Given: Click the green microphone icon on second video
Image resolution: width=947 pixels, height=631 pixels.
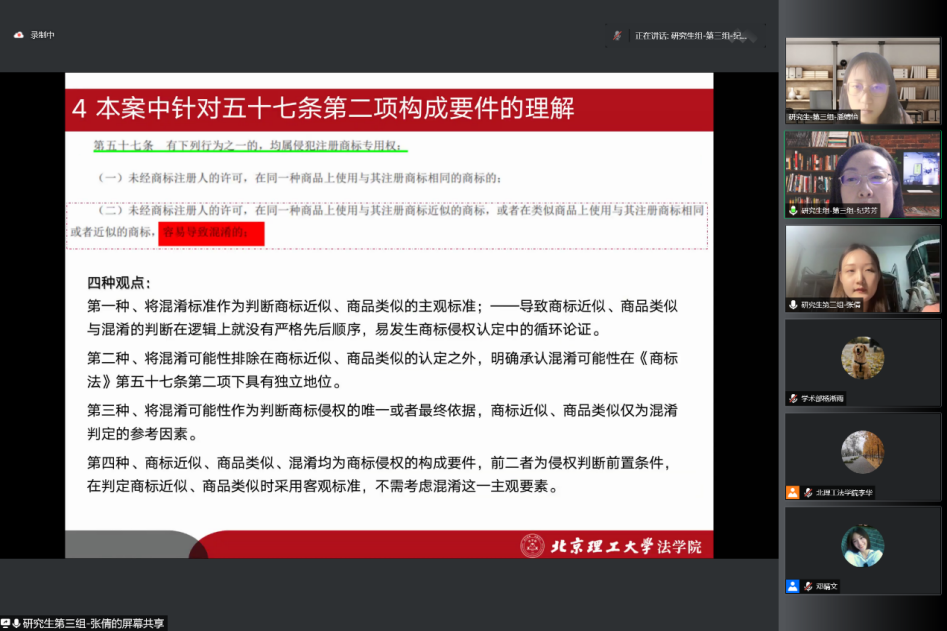Looking at the screenshot, I should [x=793, y=211].
